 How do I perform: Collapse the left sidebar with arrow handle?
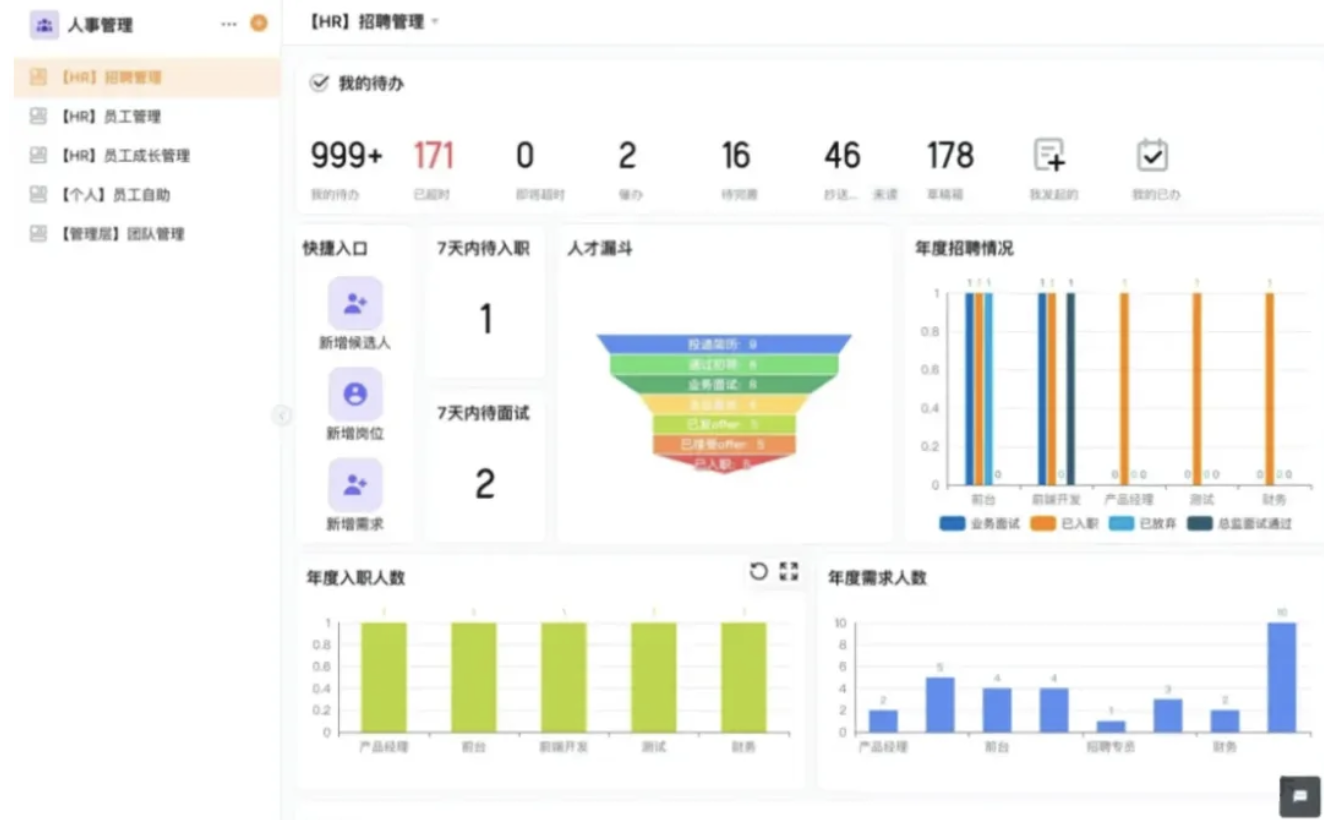point(282,415)
